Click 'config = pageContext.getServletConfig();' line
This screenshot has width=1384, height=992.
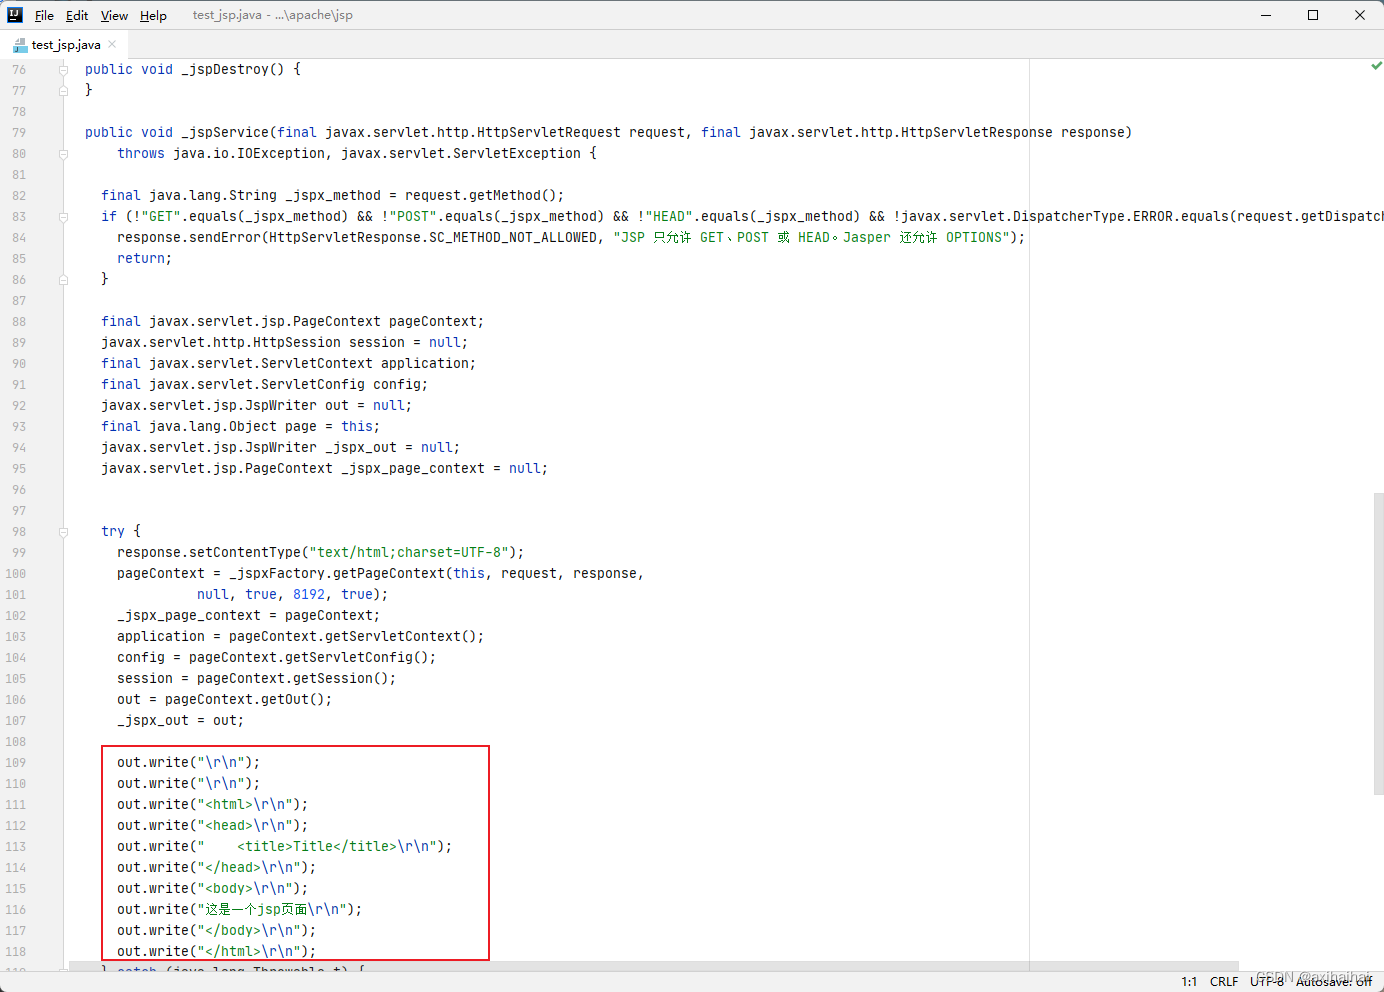coord(276,657)
